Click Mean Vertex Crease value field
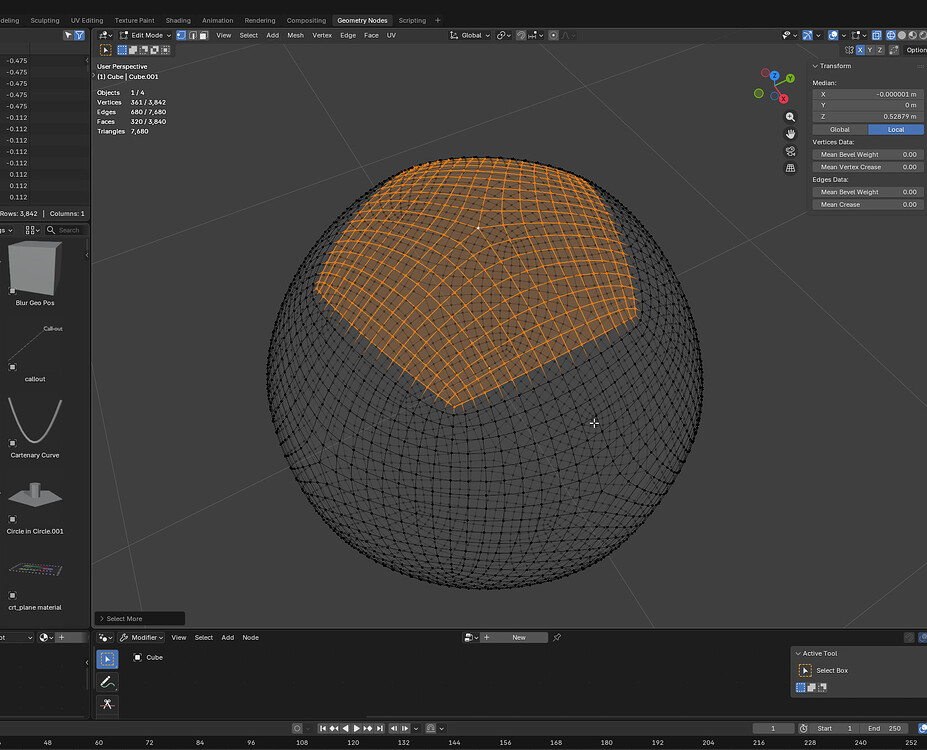Screen dimensions: 927x750 click(867, 167)
